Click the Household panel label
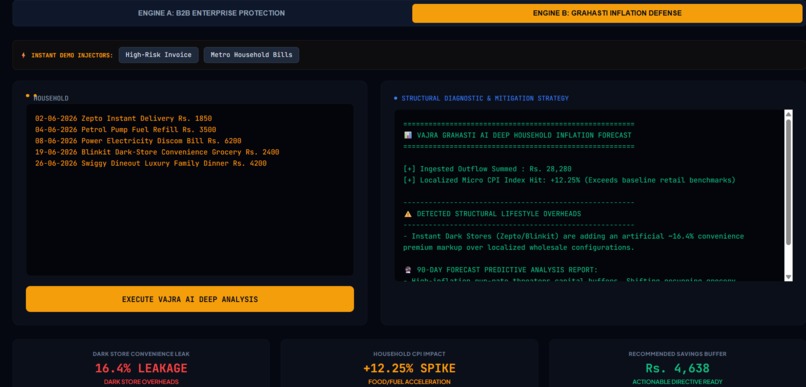806x387 pixels. pyautogui.click(x=51, y=98)
